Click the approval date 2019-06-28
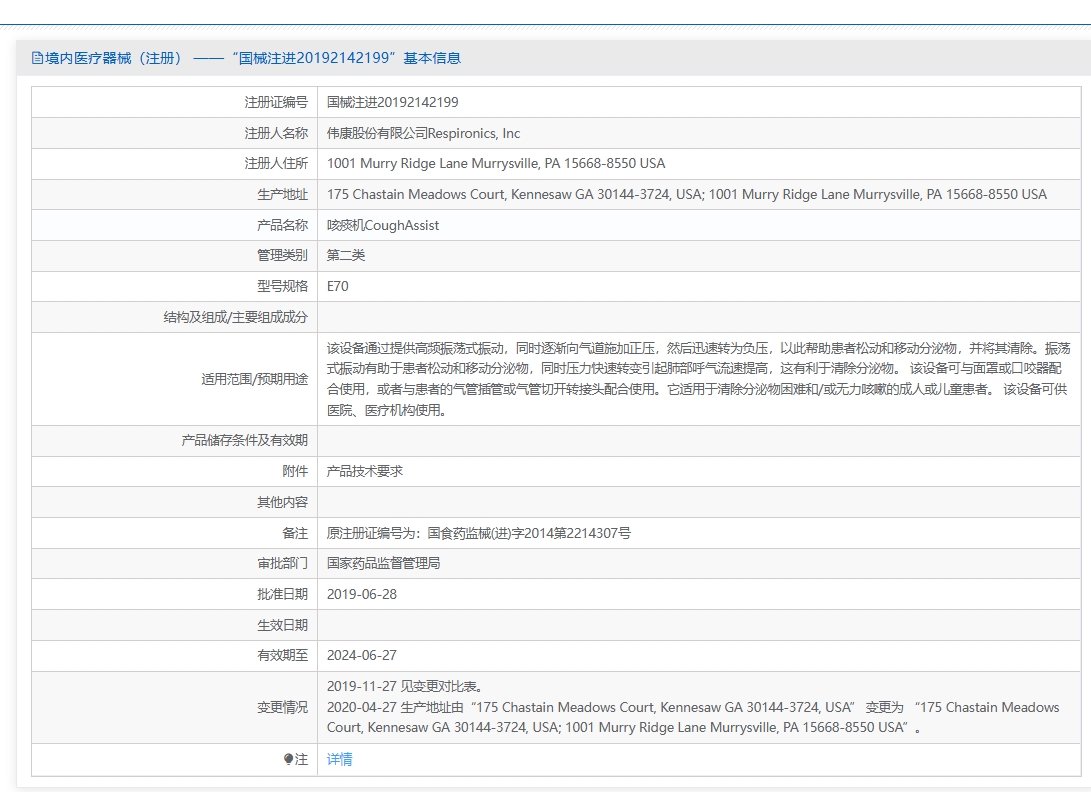Image resolution: width=1091 pixels, height=792 pixels. (362, 594)
